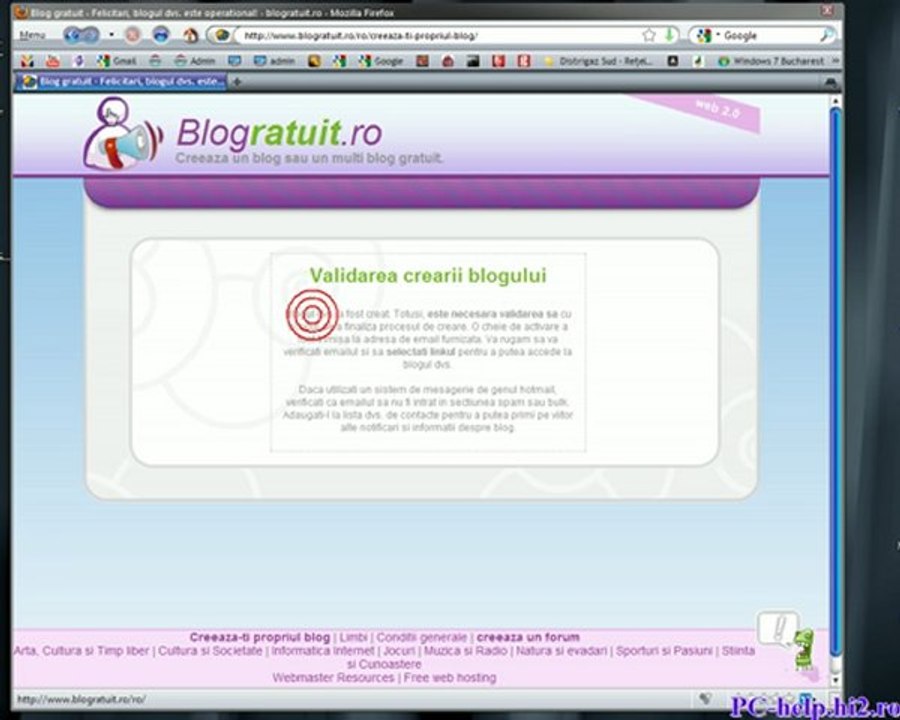Image resolution: width=900 pixels, height=720 pixels.
Task: Click the reload page button
Action: coord(161,36)
